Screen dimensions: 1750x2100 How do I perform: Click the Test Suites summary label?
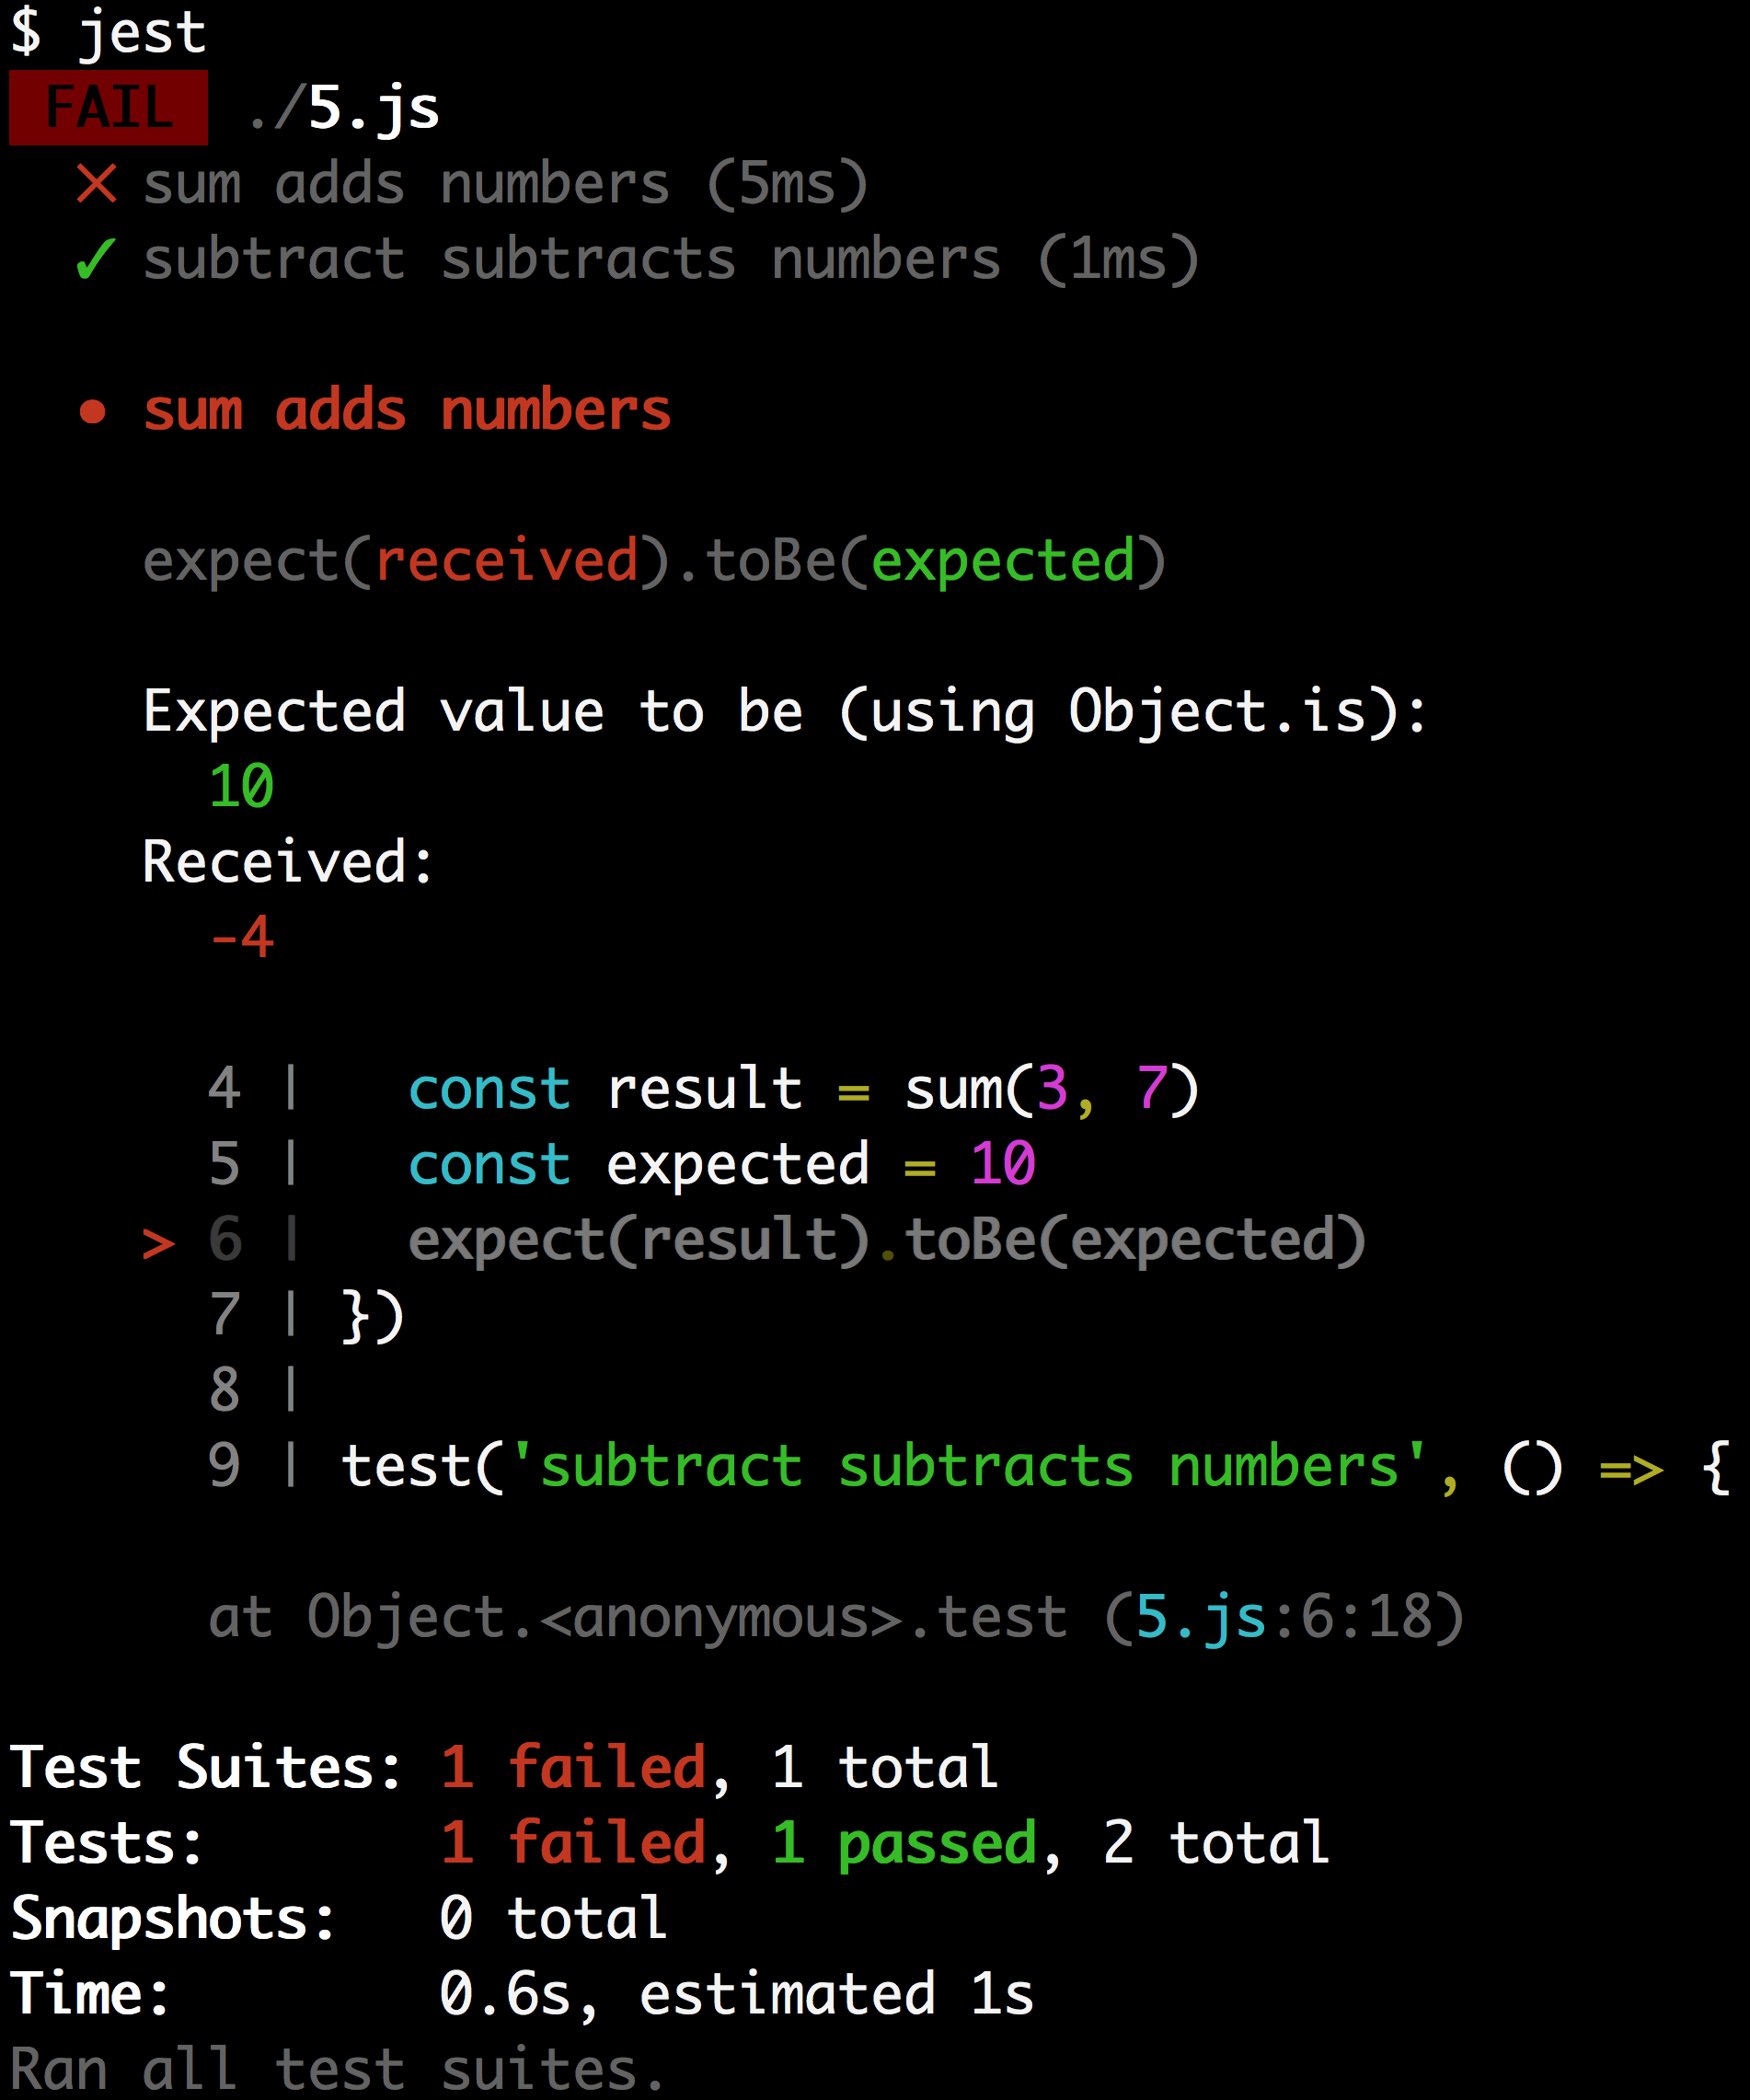point(200,1767)
